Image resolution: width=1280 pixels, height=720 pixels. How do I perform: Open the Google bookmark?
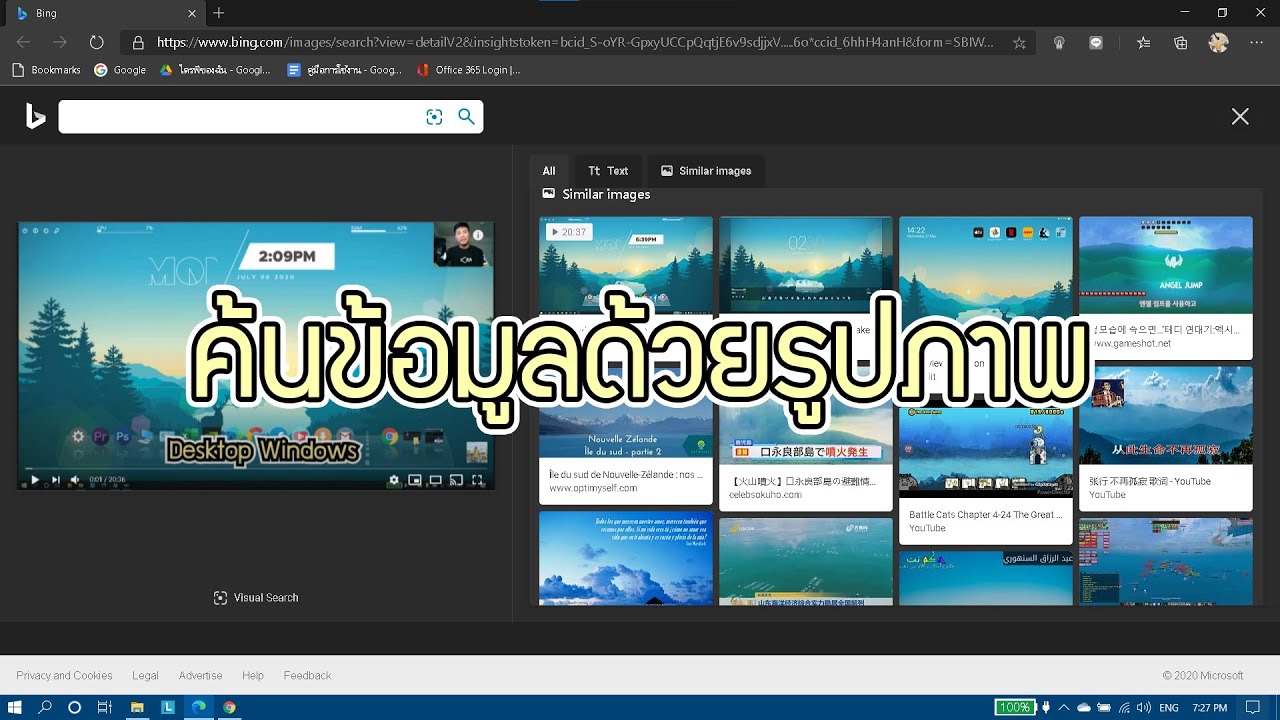point(120,70)
